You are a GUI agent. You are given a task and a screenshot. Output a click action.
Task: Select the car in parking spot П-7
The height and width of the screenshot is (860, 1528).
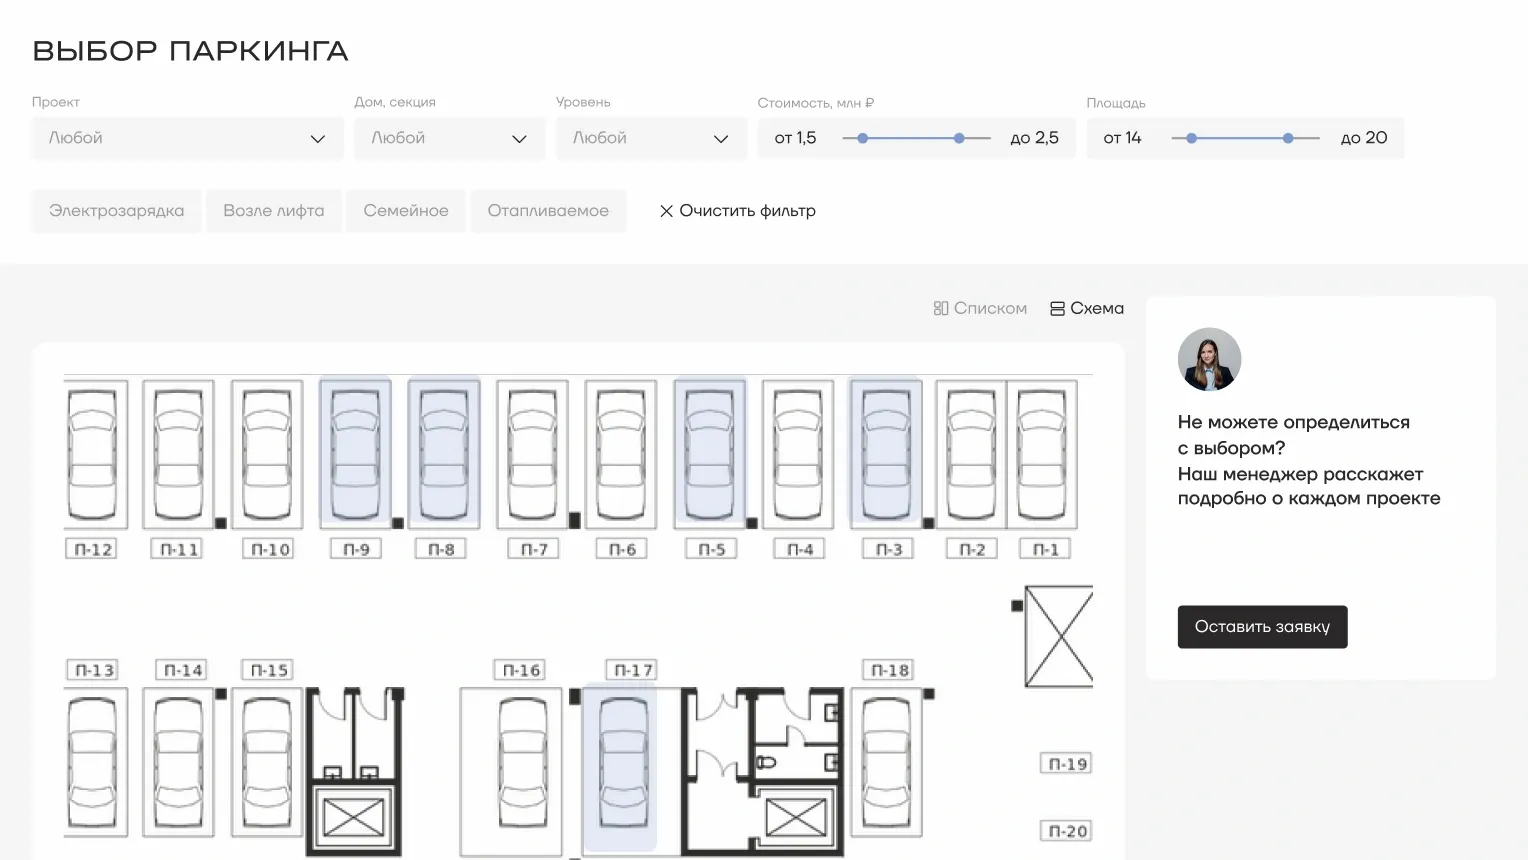(532, 454)
